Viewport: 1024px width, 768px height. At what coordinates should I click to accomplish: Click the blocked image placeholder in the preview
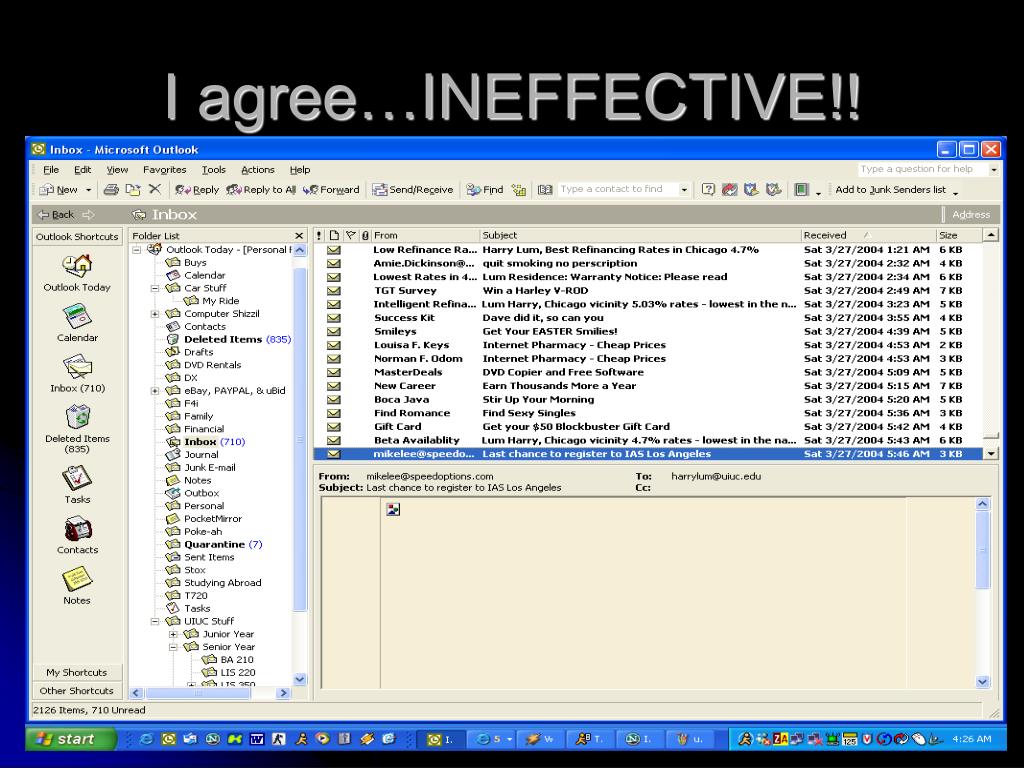click(x=393, y=509)
